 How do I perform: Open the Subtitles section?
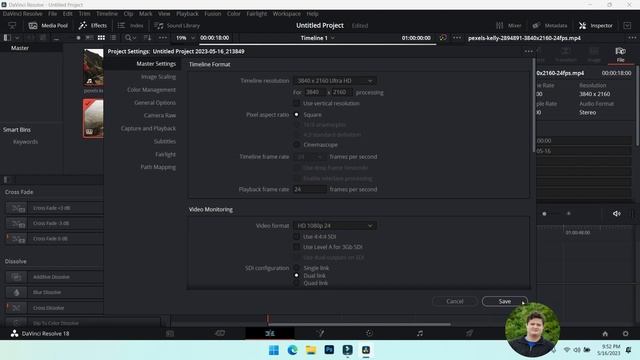(164, 141)
